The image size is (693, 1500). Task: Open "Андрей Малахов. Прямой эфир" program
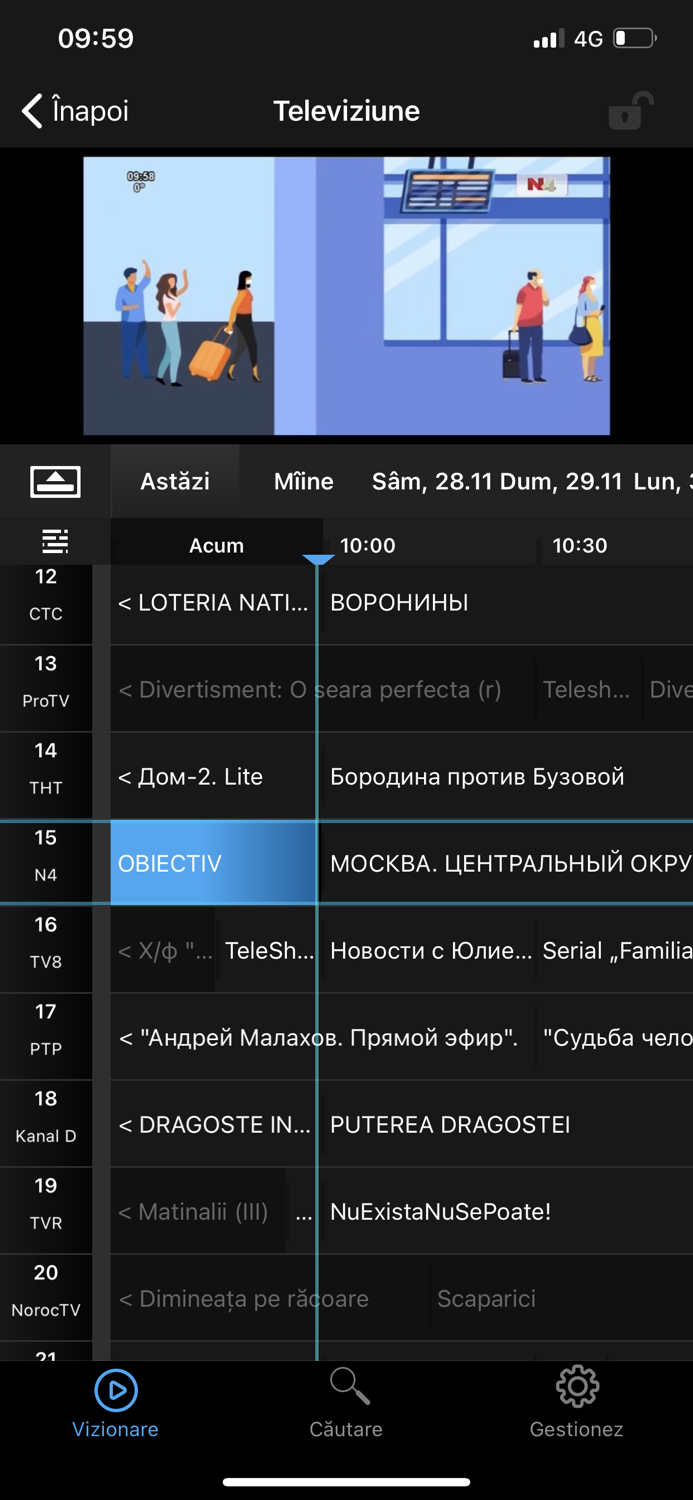(x=323, y=1037)
